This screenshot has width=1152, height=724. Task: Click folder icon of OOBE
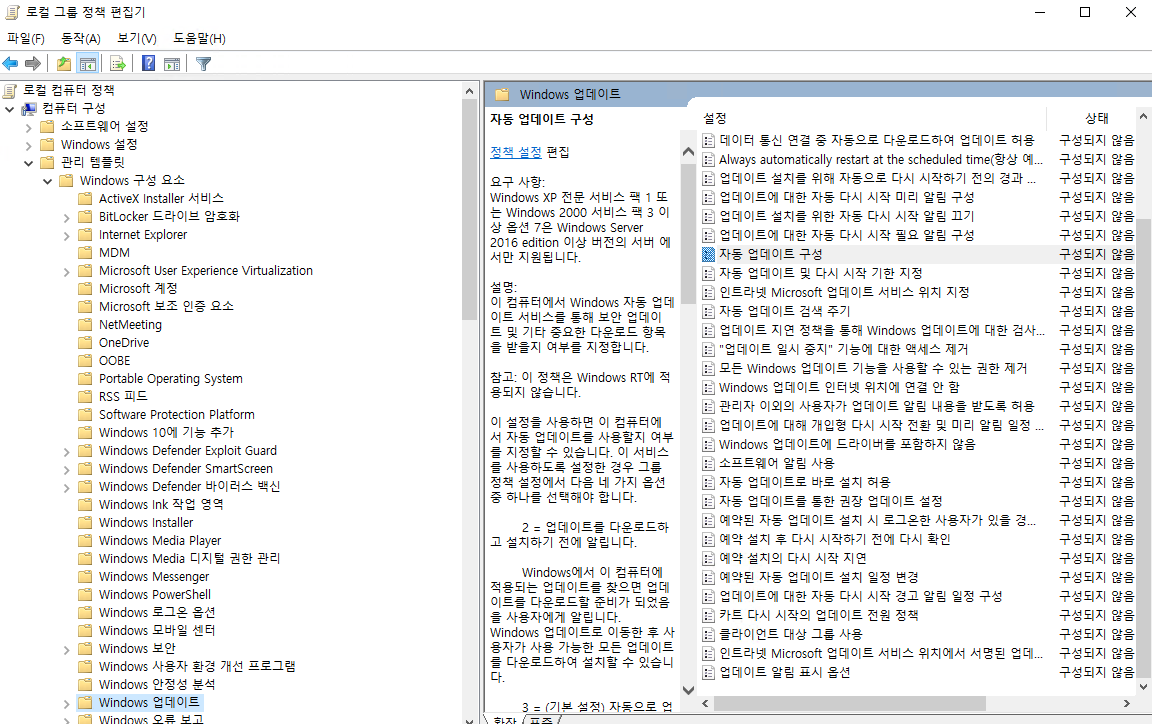pos(85,360)
